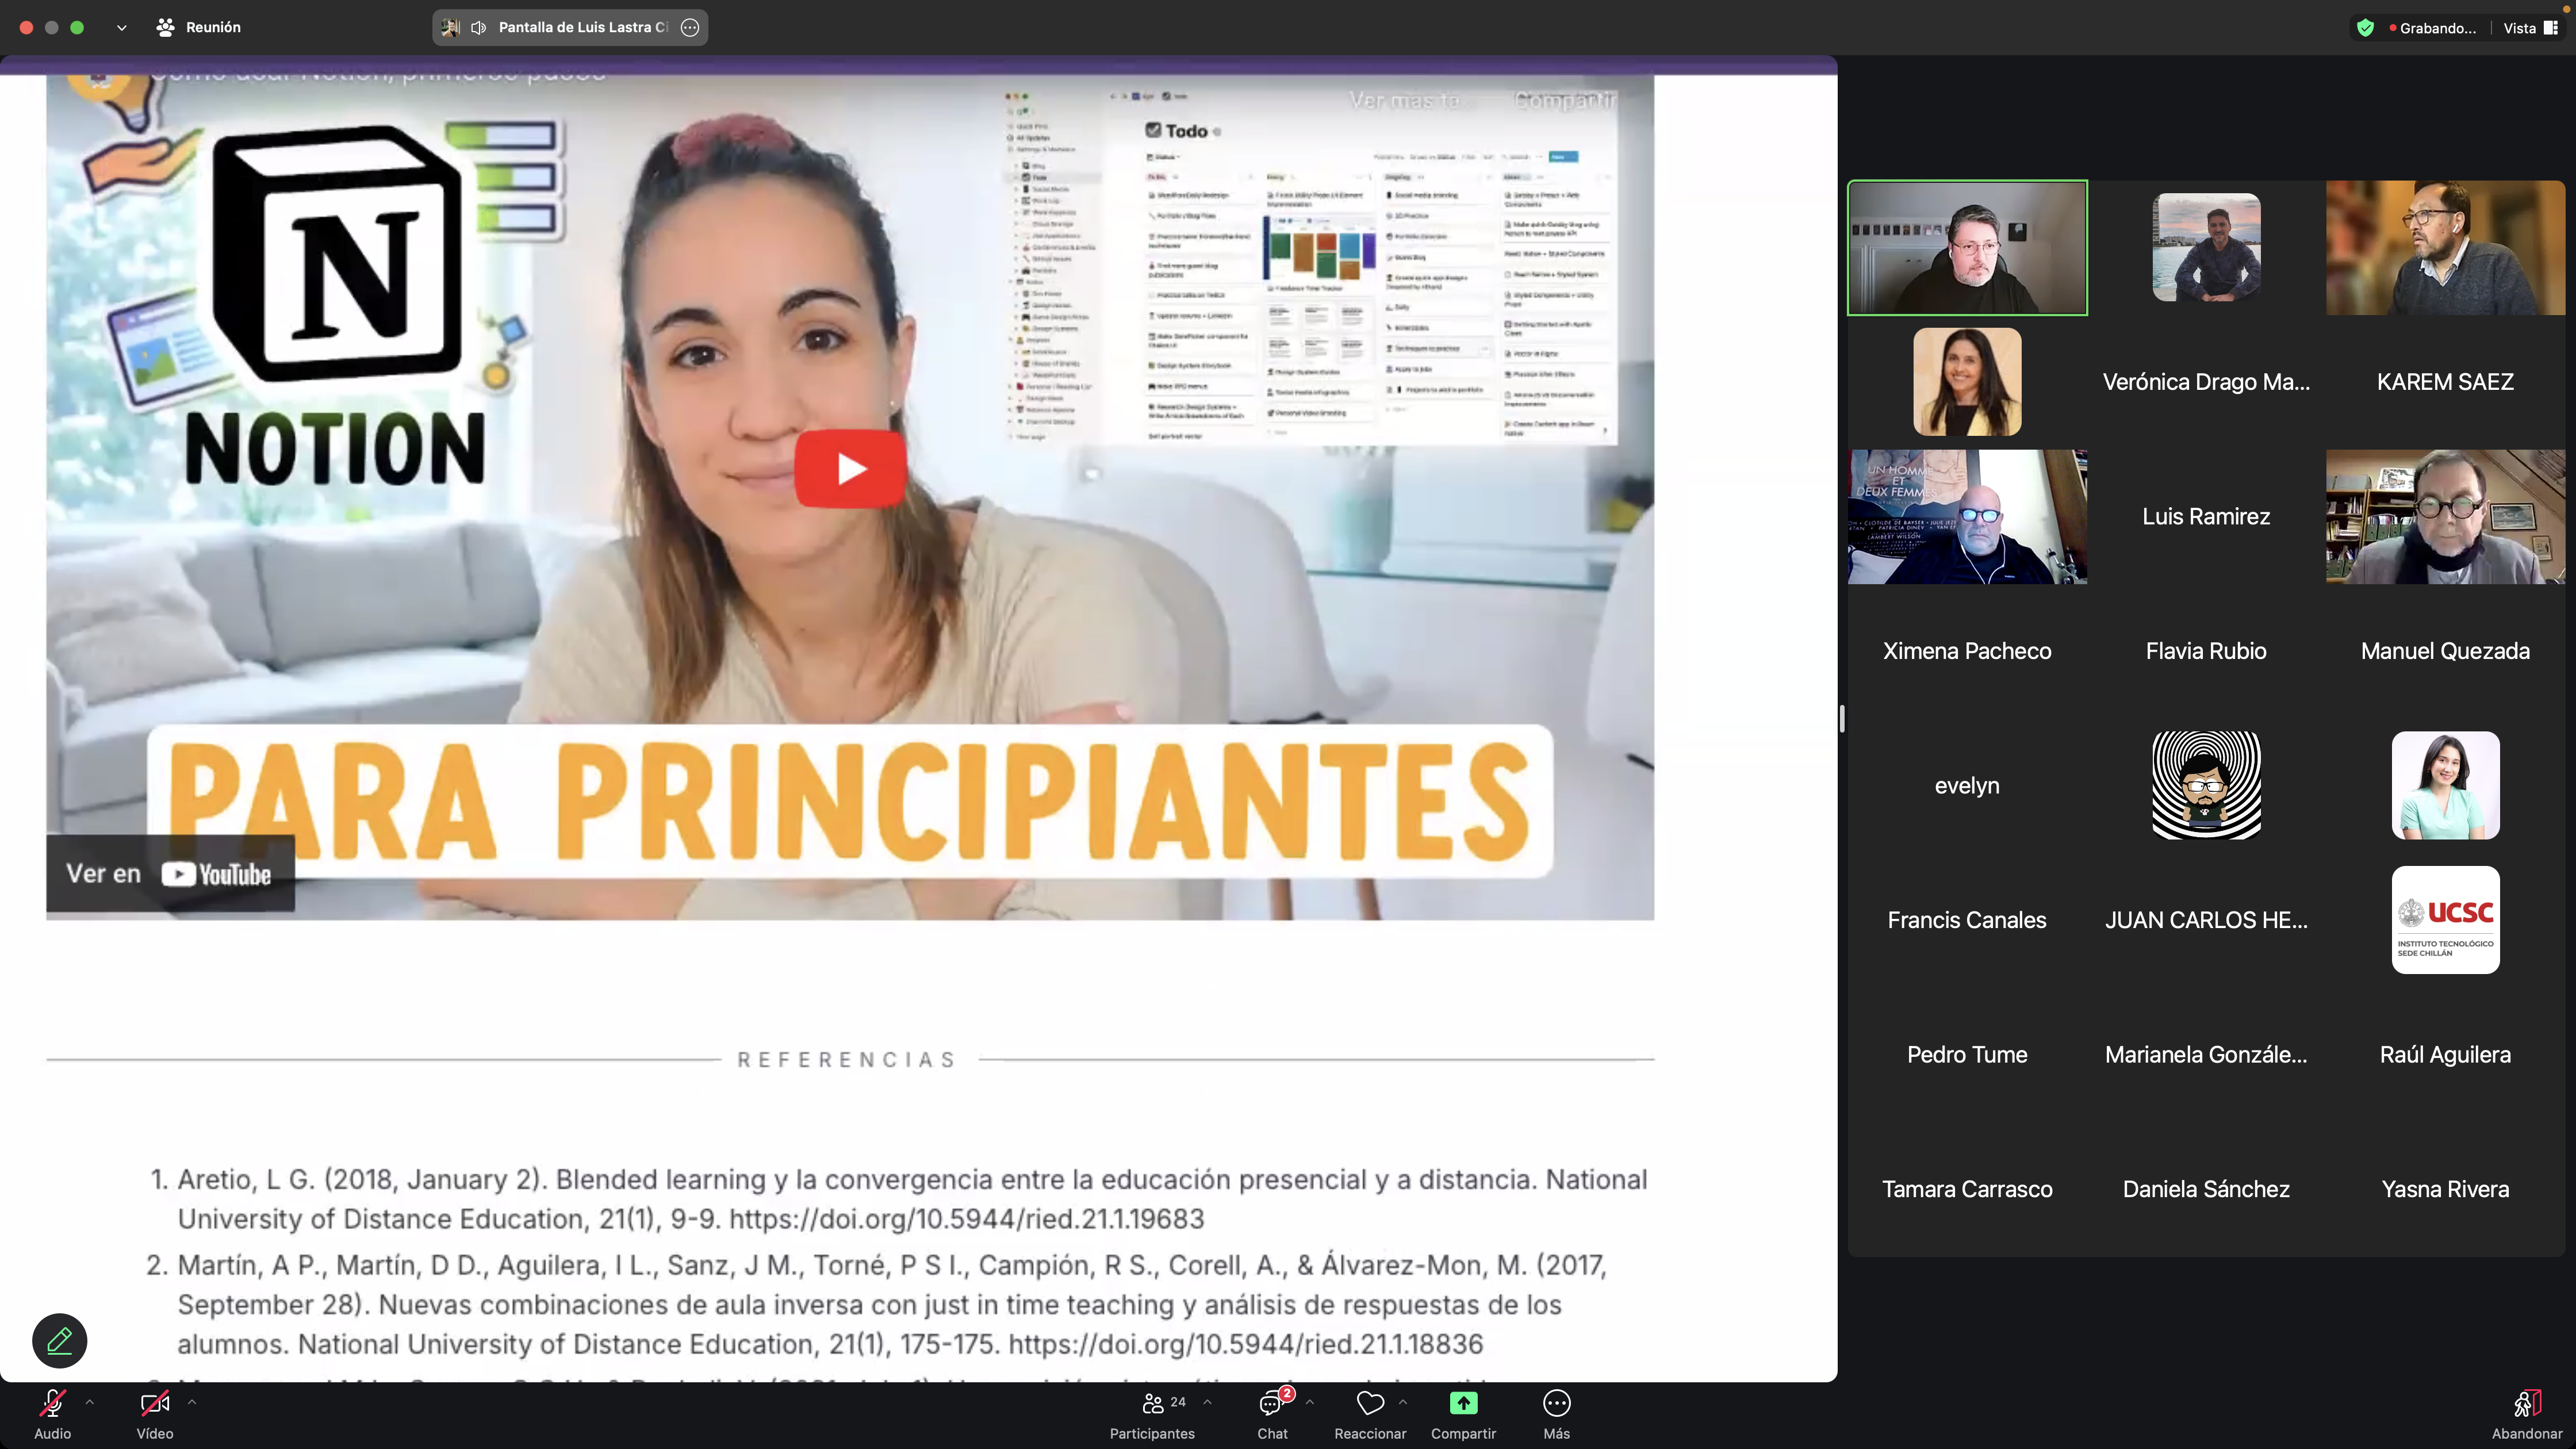Click the woman's avatar above Francis Canales' row
The height and width of the screenshot is (1449, 2576).
(x=2445, y=786)
